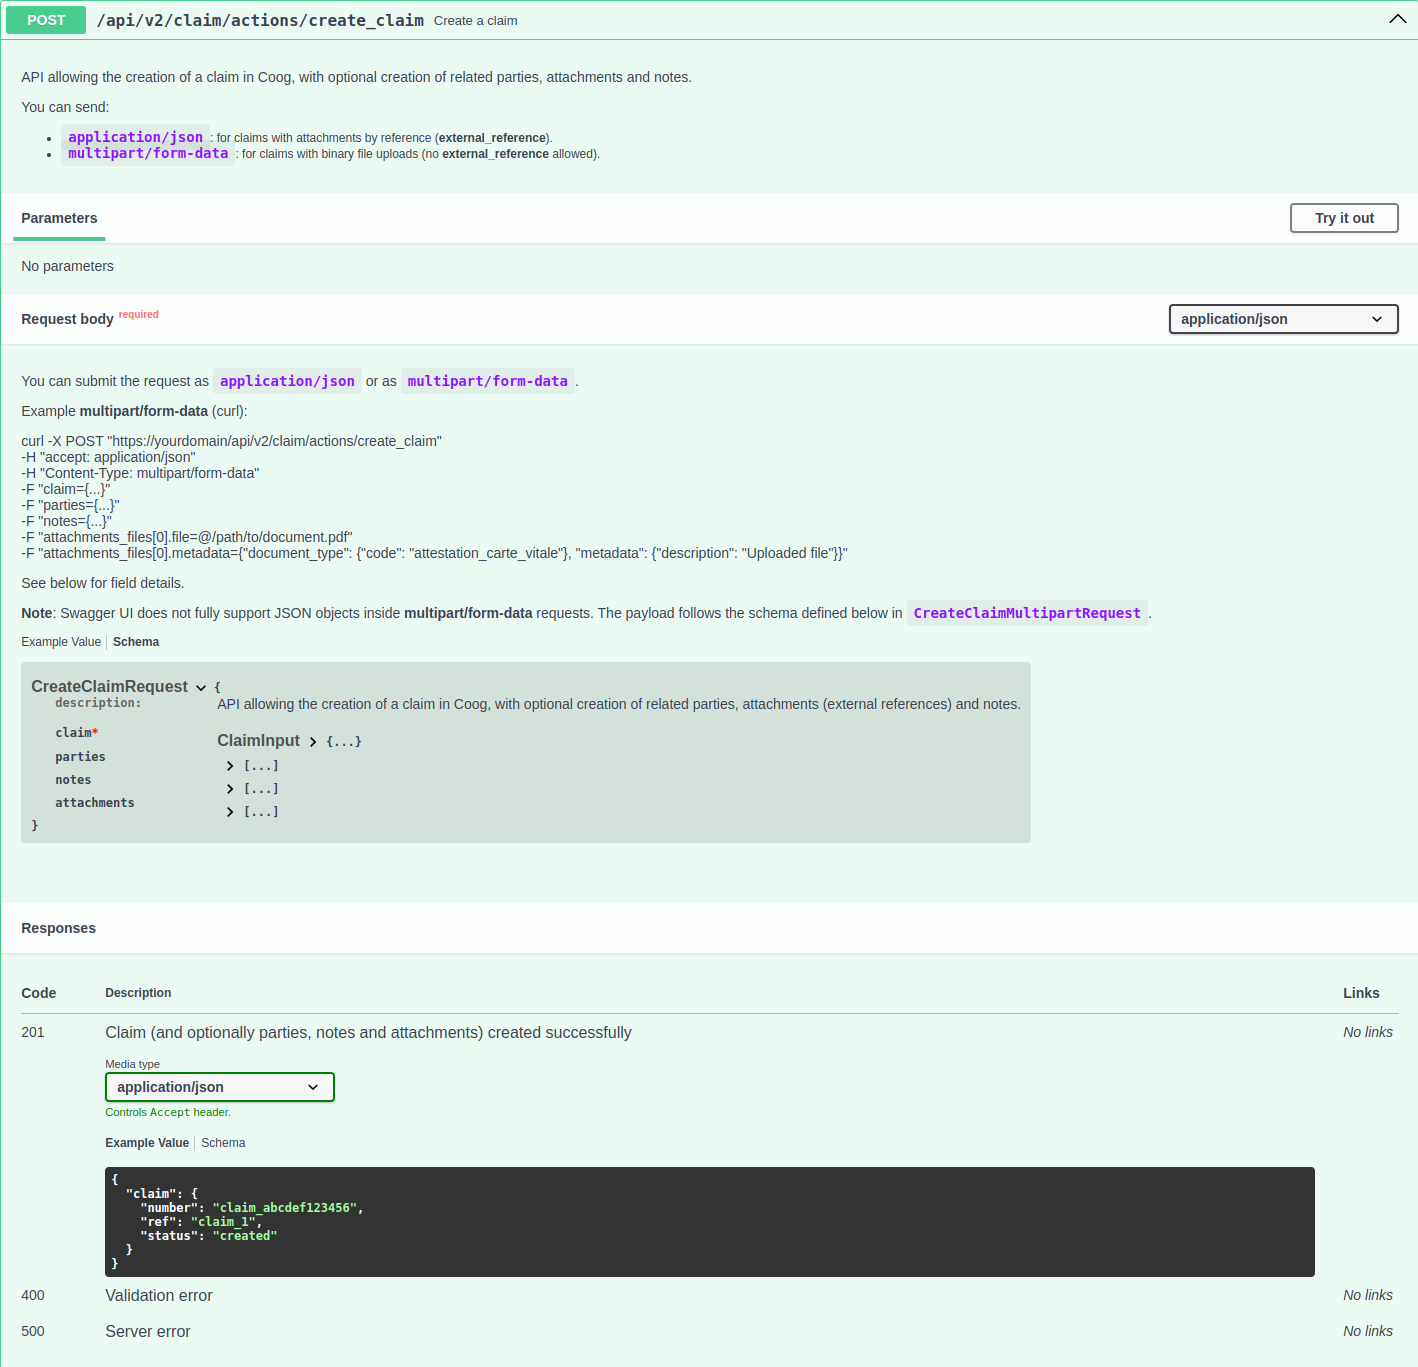The width and height of the screenshot is (1418, 1367).
Task: Click the CreateClaimRequest model title
Action: coord(109,686)
